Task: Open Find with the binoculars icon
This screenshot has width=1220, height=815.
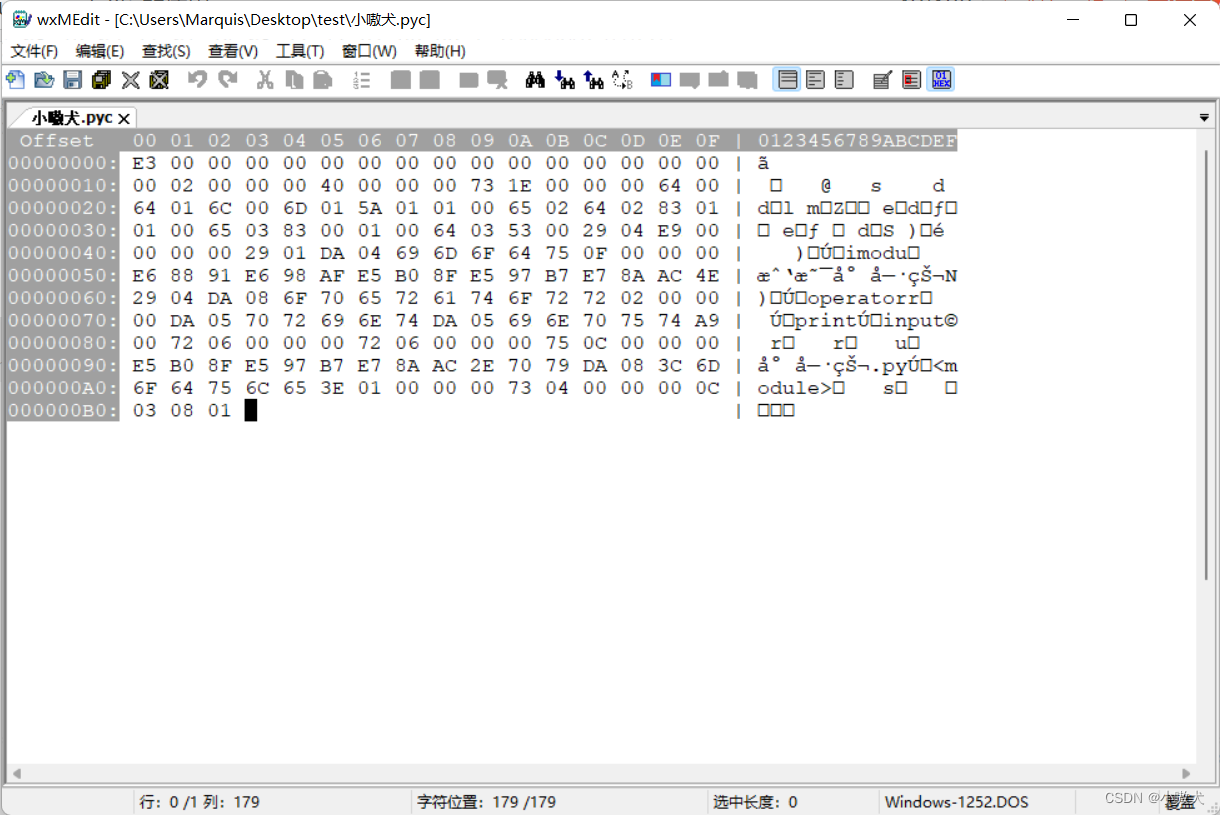Action: tap(536, 80)
